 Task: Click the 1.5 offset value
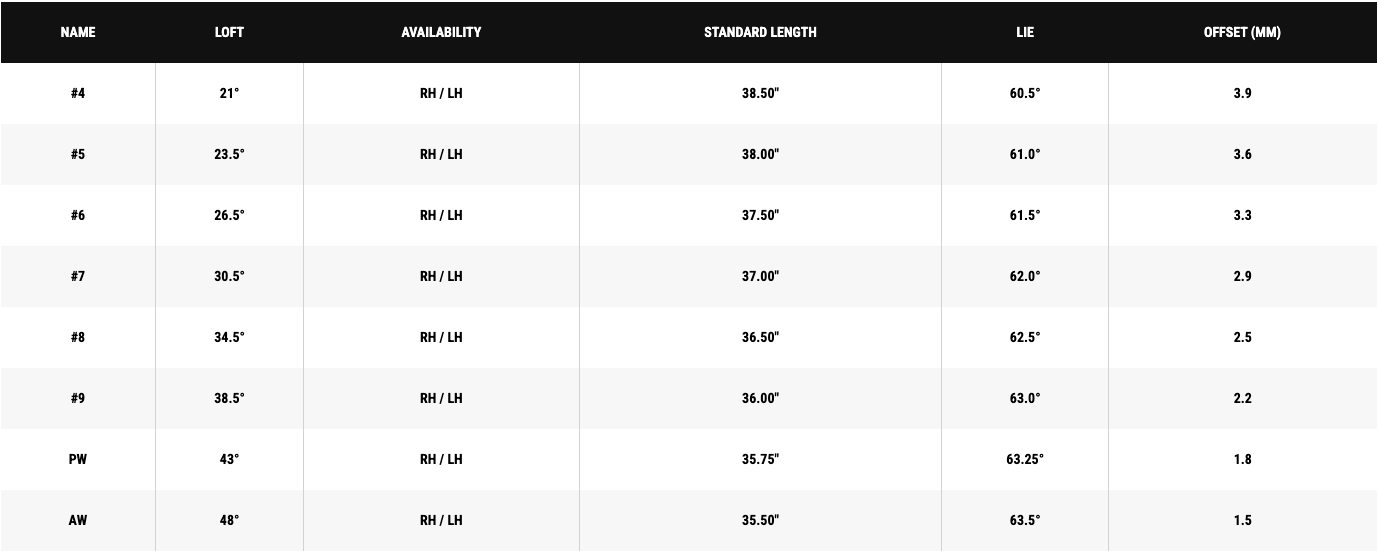1242,520
